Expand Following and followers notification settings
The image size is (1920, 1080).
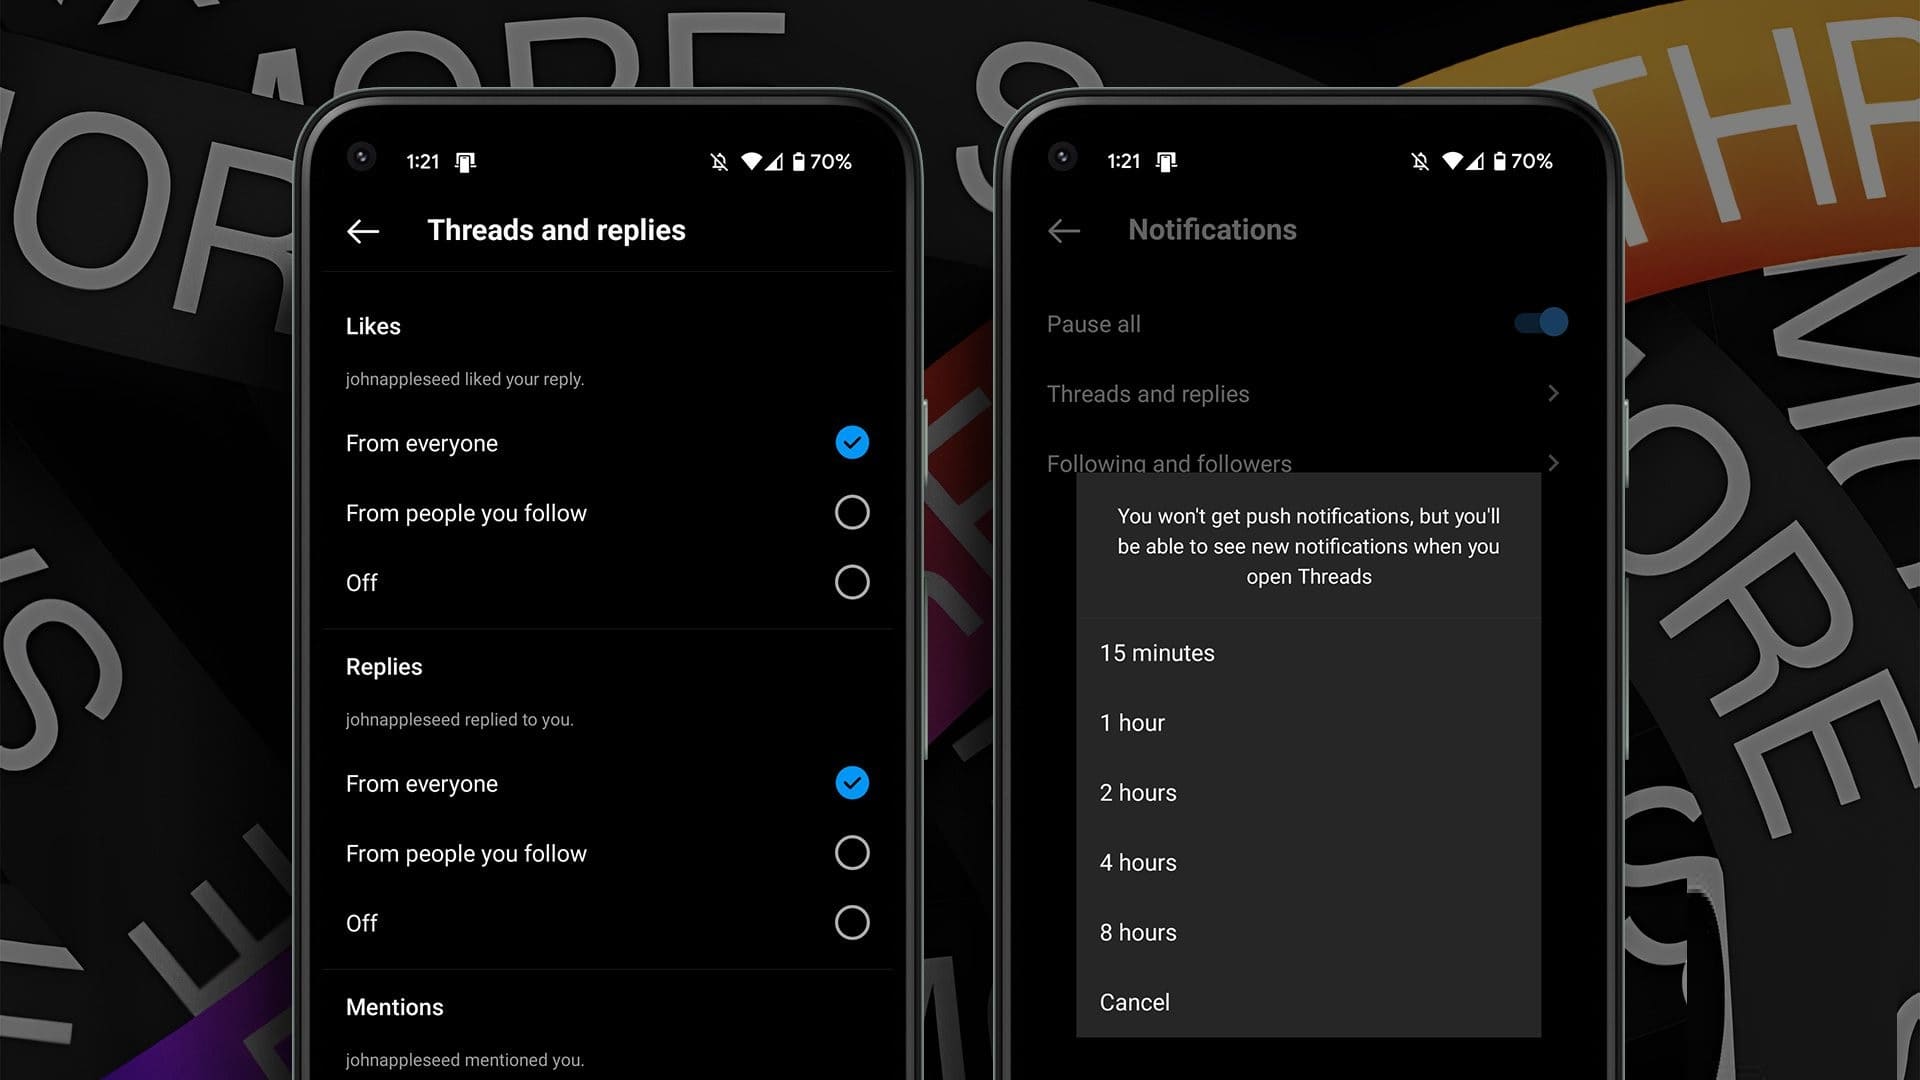pos(1305,463)
